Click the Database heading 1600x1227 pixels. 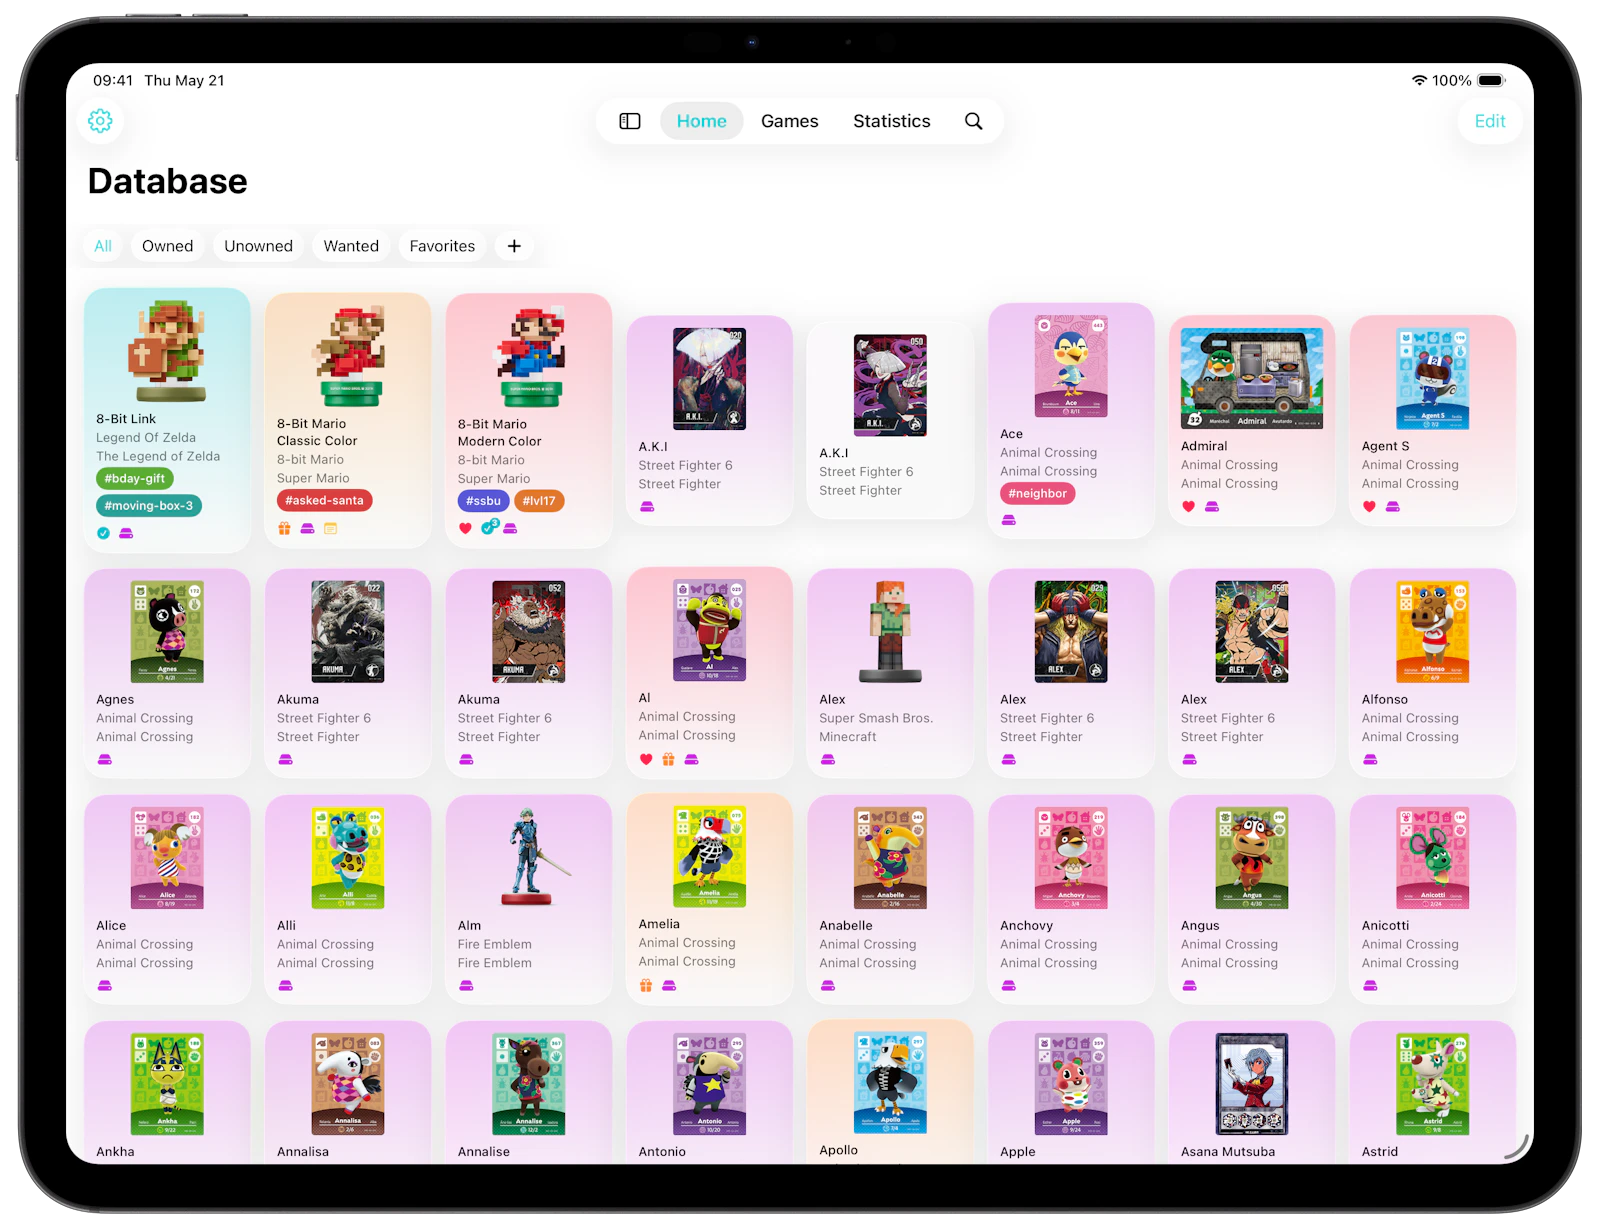pyautogui.click(x=168, y=181)
